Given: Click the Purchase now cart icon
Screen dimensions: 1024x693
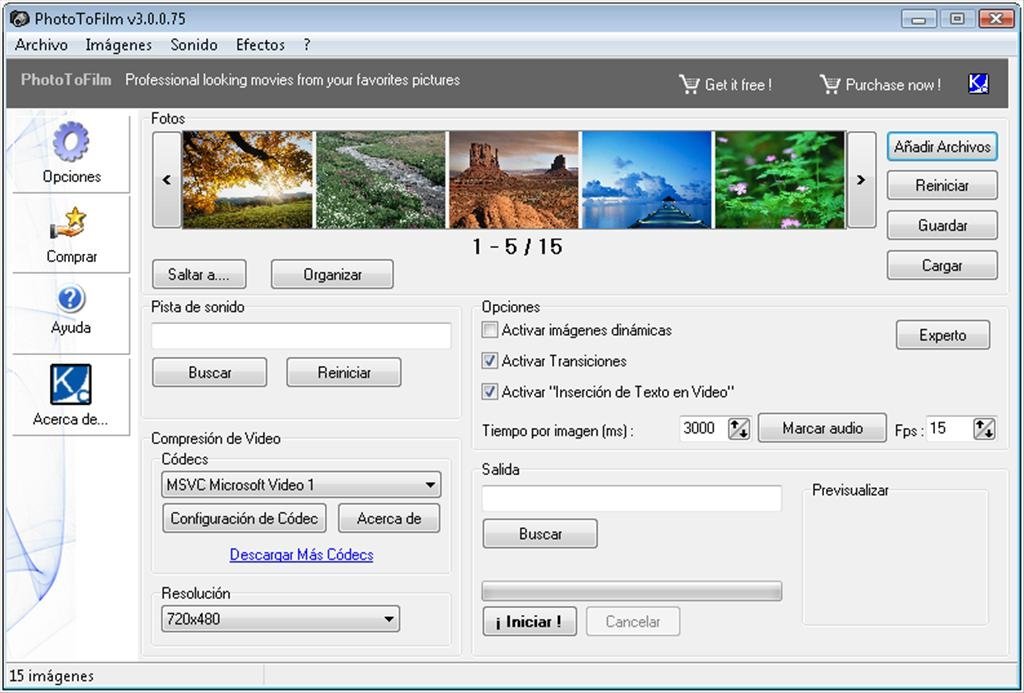Looking at the screenshot, I should pos(829,85).
